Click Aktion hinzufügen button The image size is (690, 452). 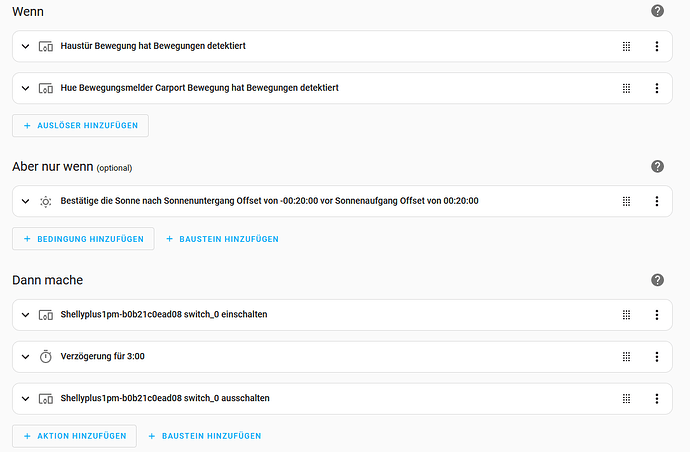tap(74, 436)
